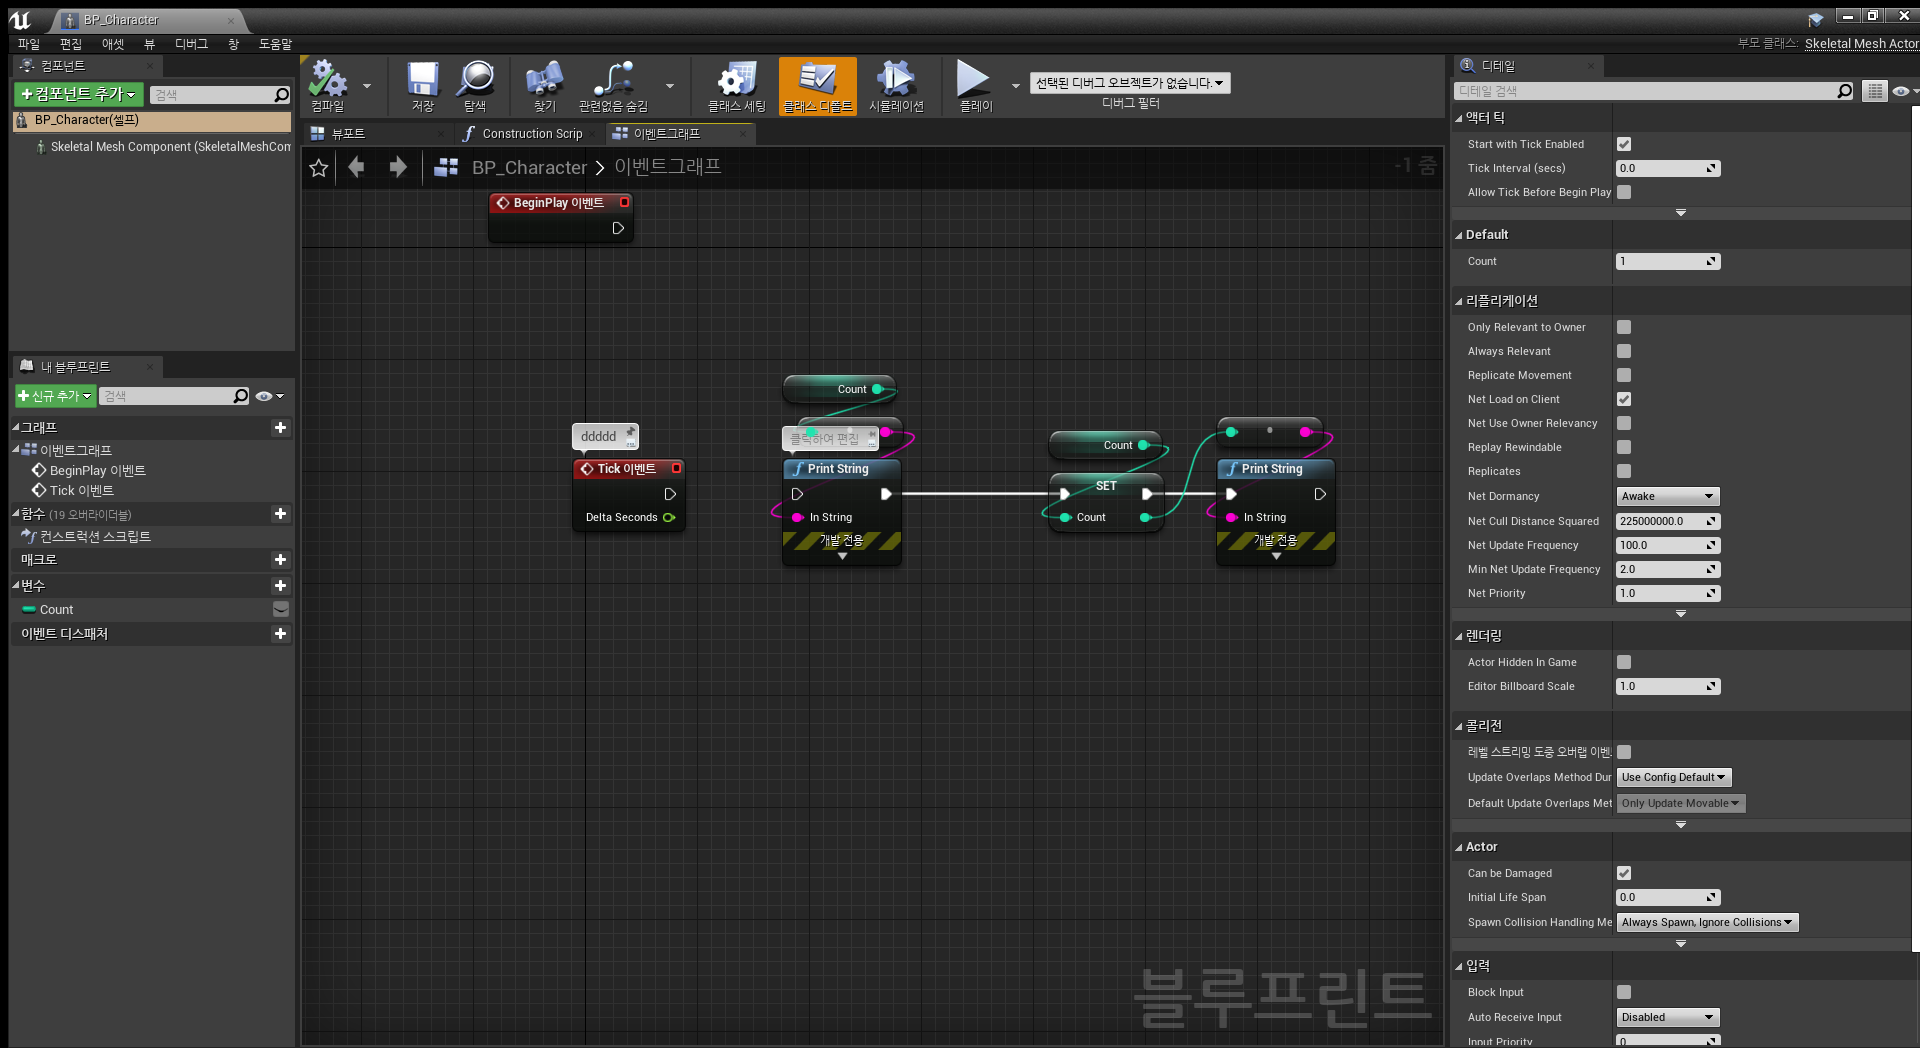The image size is (1920, 1048).
Task: Open the Debug (디버그) menu
Action: (x=191, y=44)
